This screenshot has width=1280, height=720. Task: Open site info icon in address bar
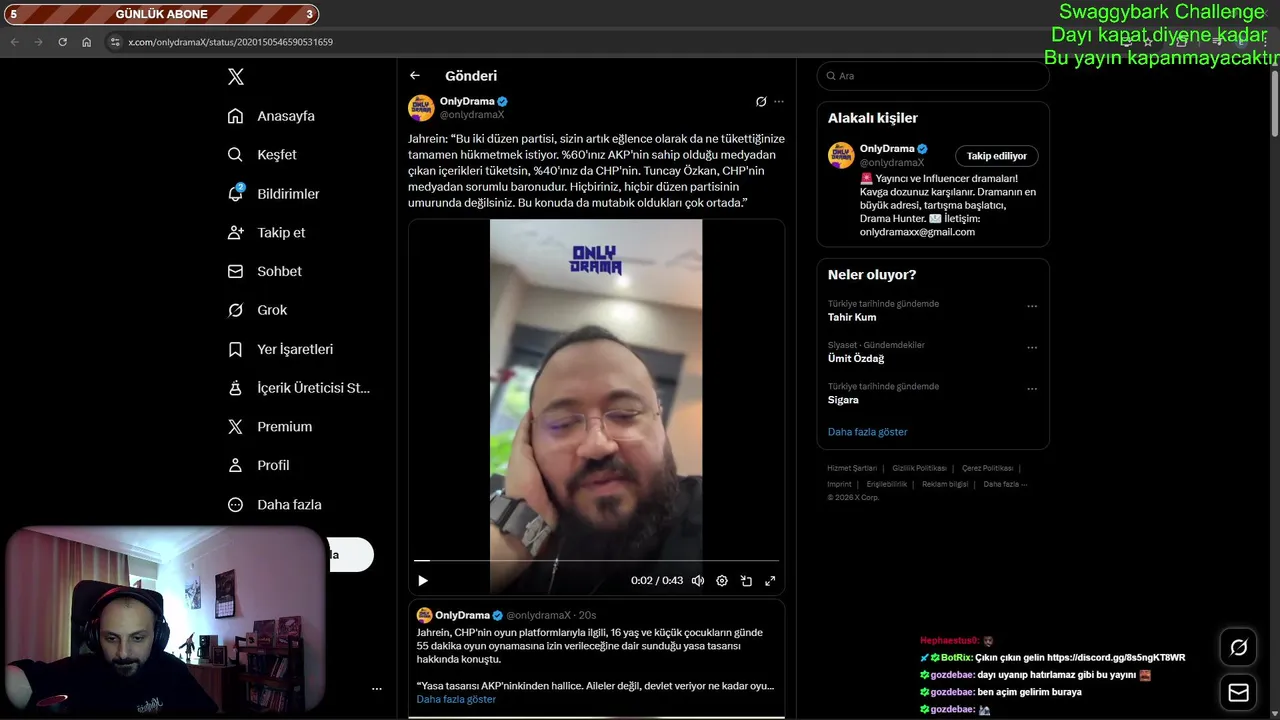tap(115, 42)
